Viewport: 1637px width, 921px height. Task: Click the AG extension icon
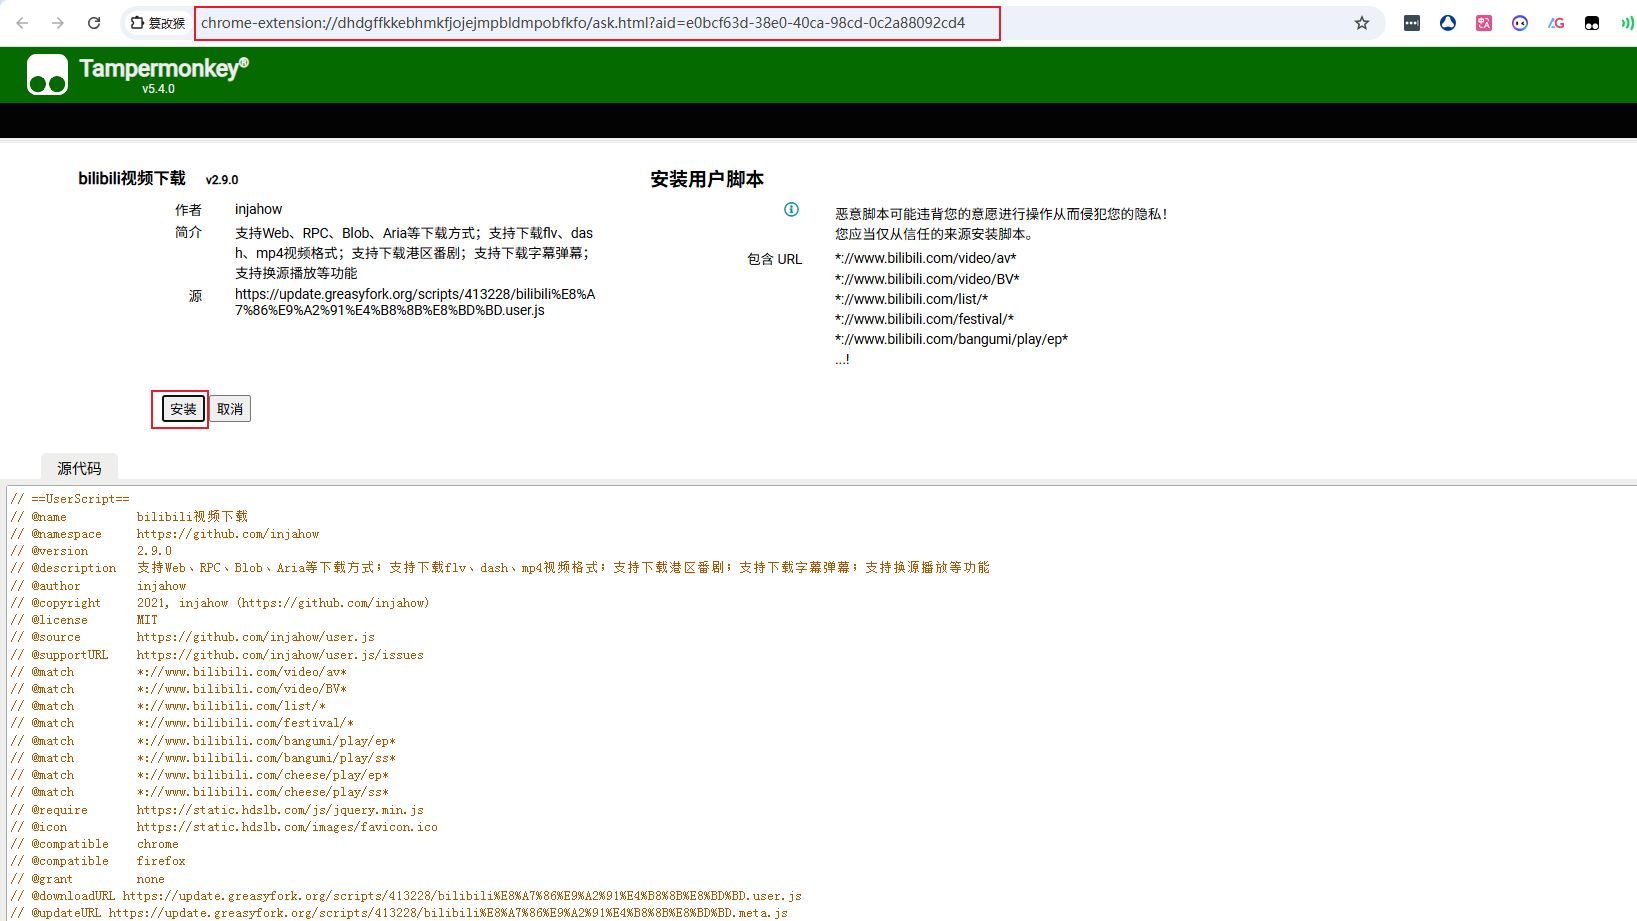pos(1556,23)
